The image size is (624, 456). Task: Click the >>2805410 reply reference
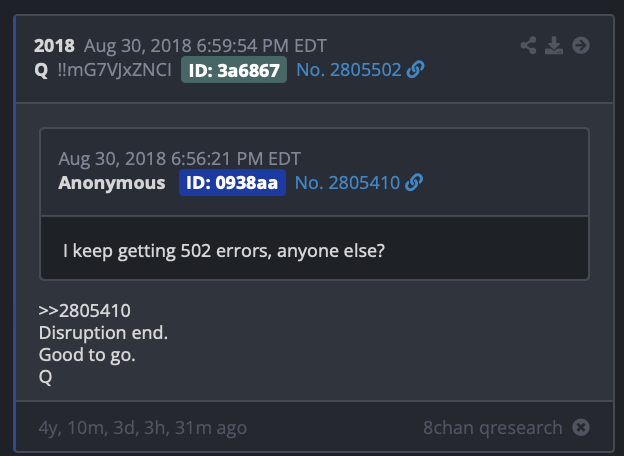pos(84,311)
